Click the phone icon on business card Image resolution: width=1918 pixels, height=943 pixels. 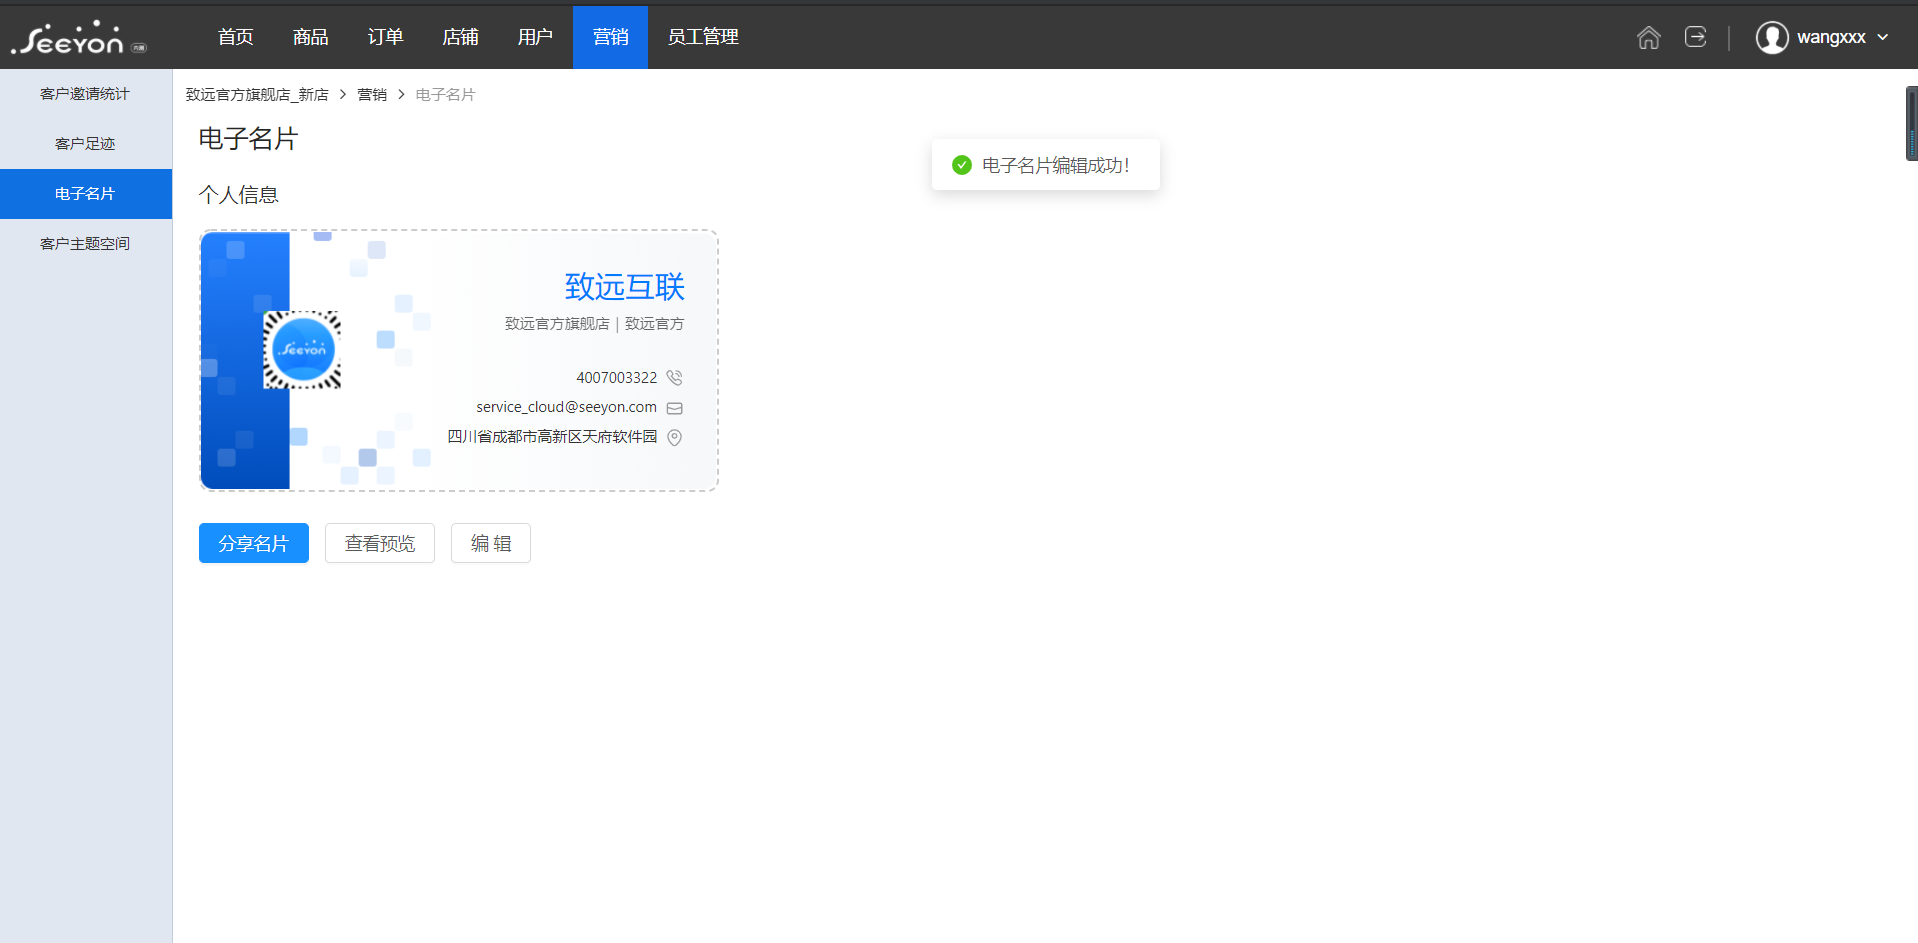[675, 378]
